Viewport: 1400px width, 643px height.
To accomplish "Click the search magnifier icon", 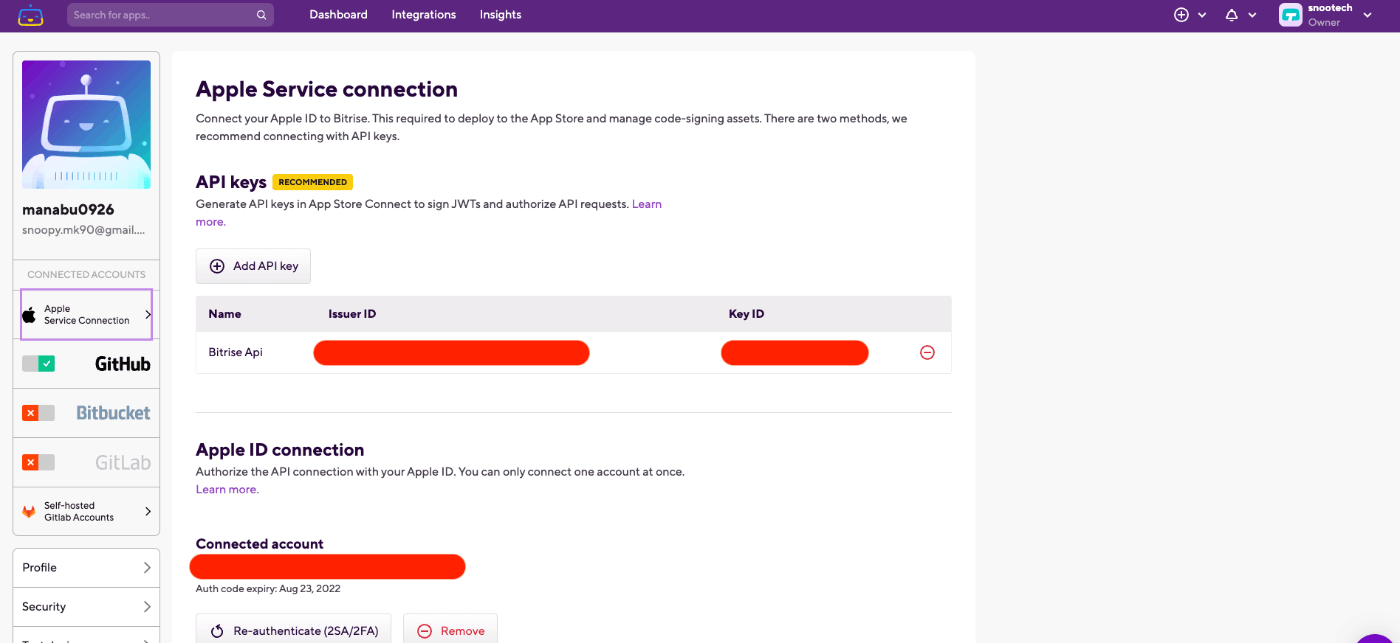I will click(261, 15).
